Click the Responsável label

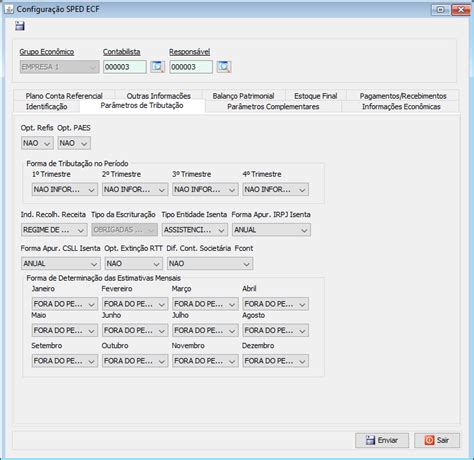pos(190,52)
